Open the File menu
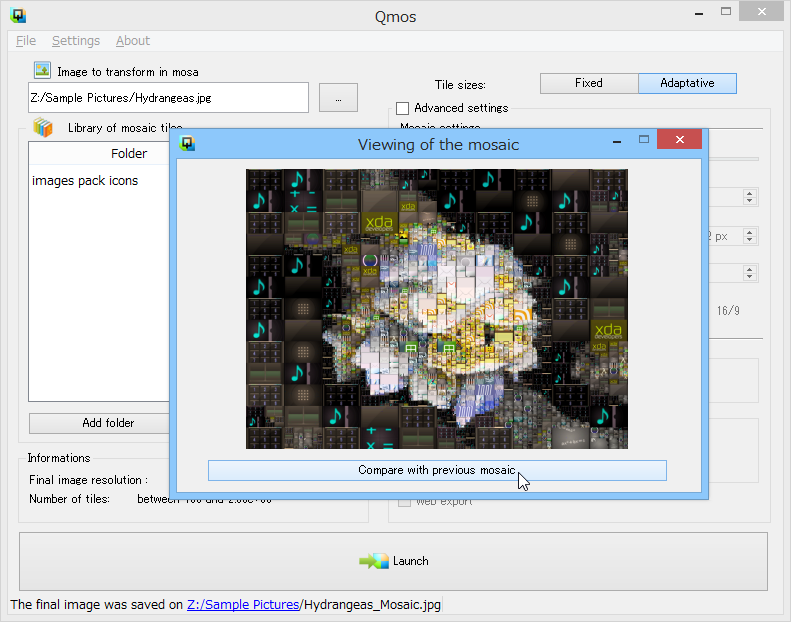 [x=26, y=40]
